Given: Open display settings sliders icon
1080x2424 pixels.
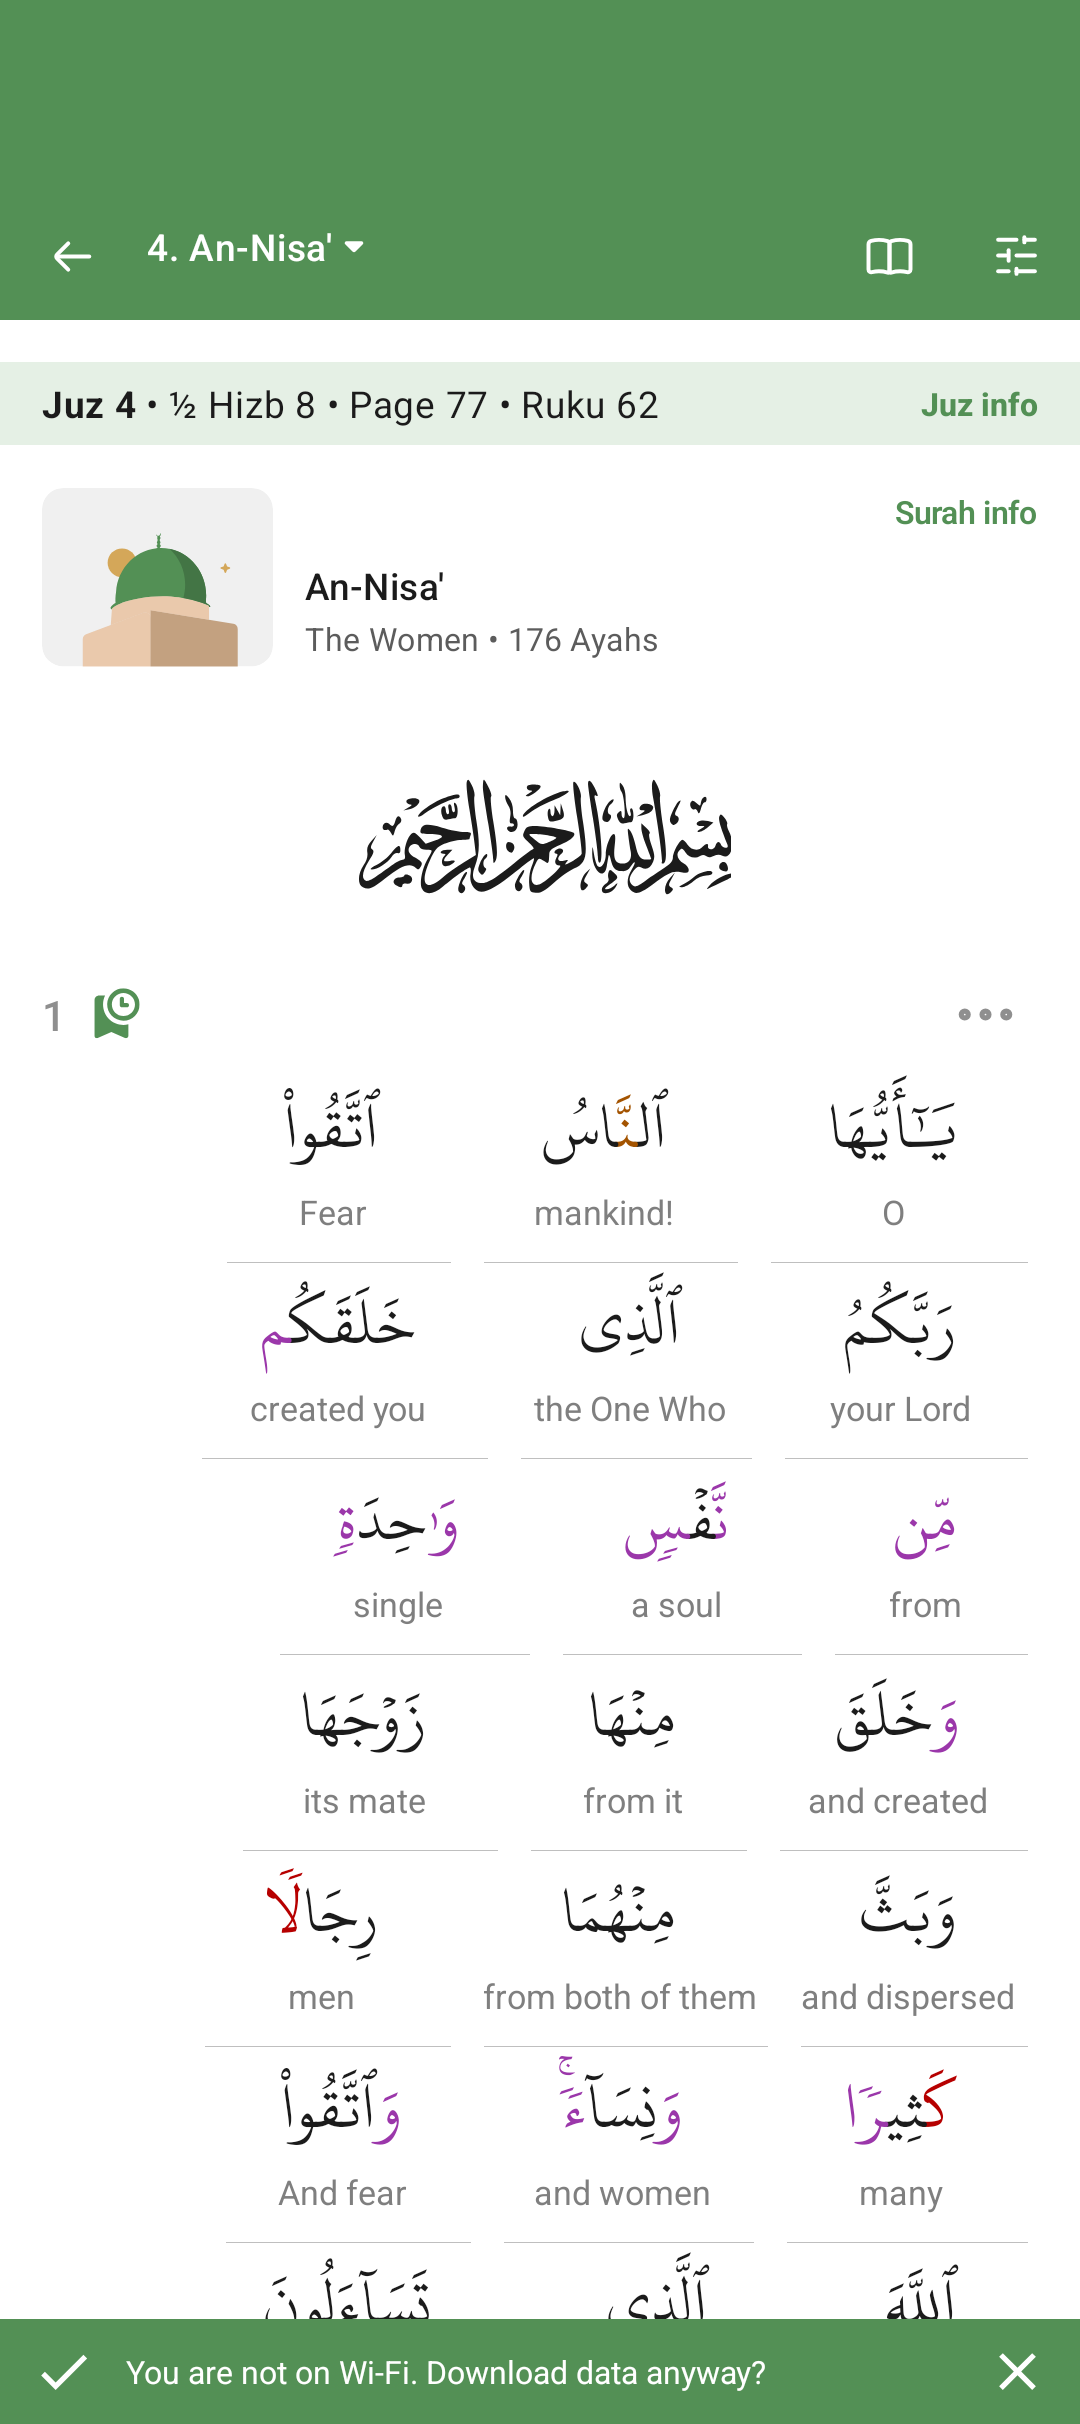Looking at the screenshot, I should 1016,256.
